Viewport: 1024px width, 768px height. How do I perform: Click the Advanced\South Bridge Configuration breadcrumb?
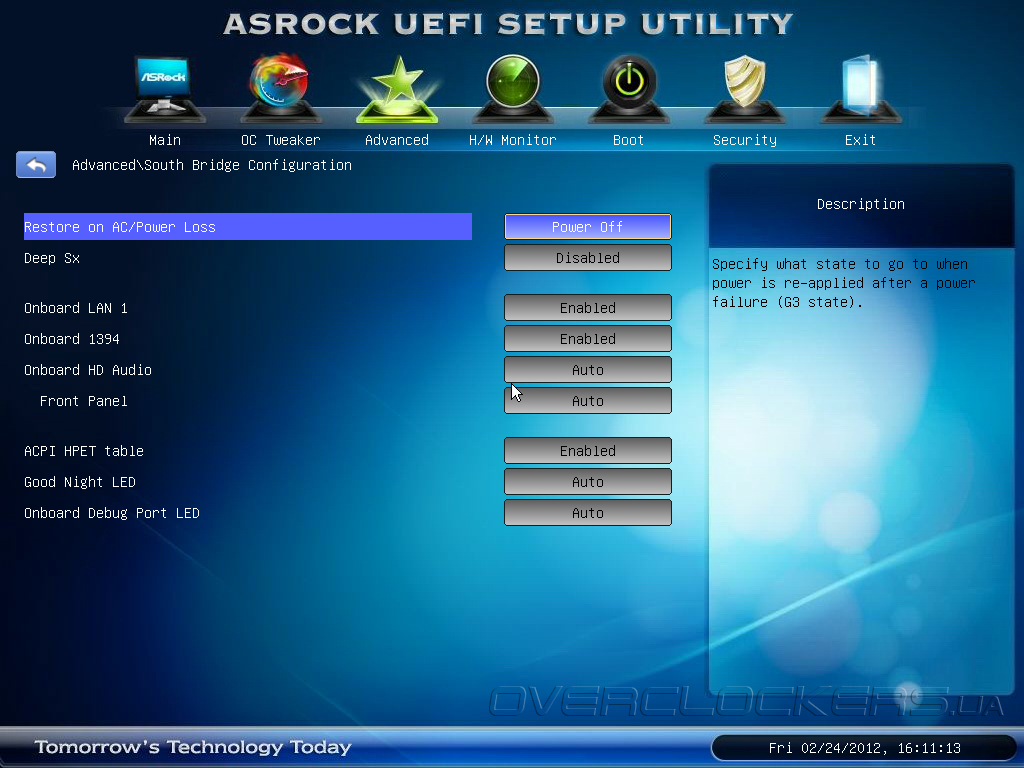pos(212,165)
